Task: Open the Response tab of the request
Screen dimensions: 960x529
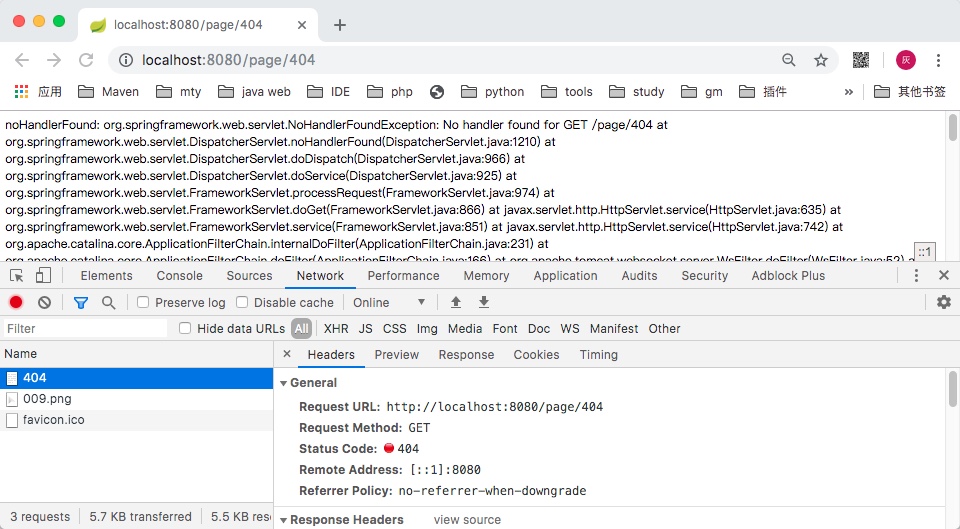Action: point(466,355)
